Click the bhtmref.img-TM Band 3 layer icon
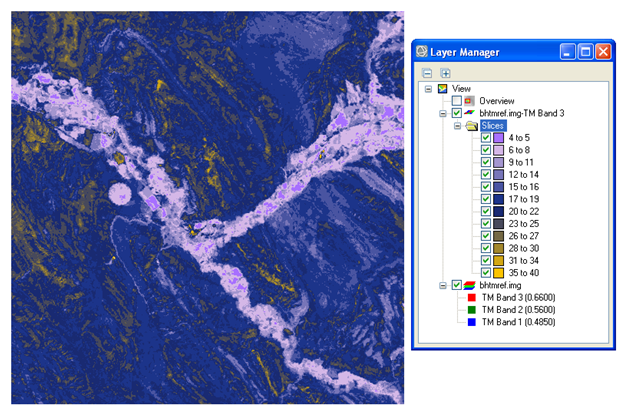 coord(469,113)
